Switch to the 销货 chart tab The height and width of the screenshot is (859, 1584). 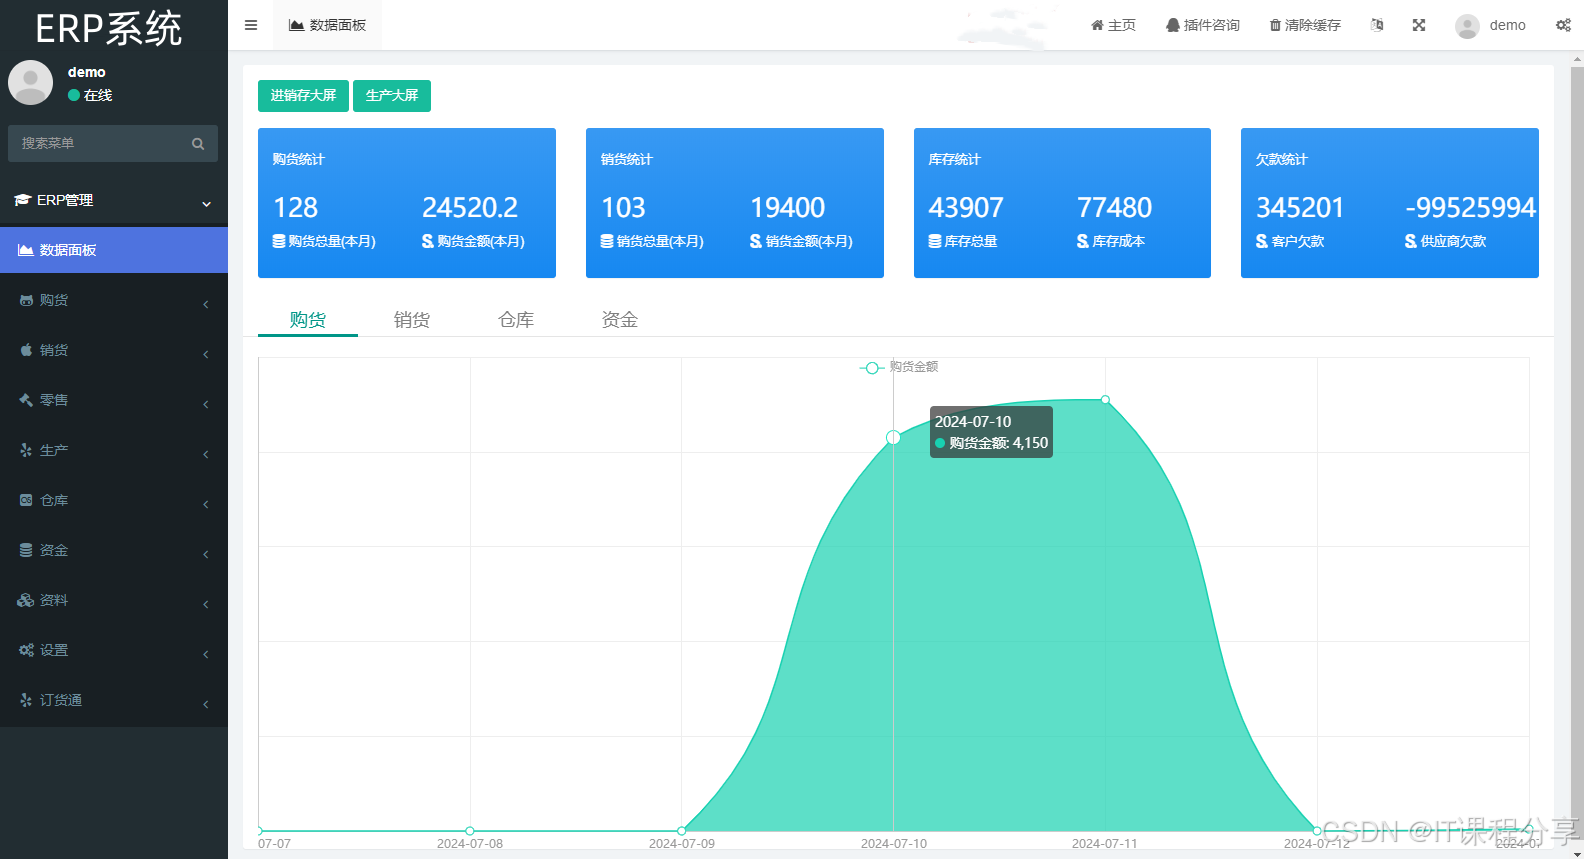click(x=411, y=319)
